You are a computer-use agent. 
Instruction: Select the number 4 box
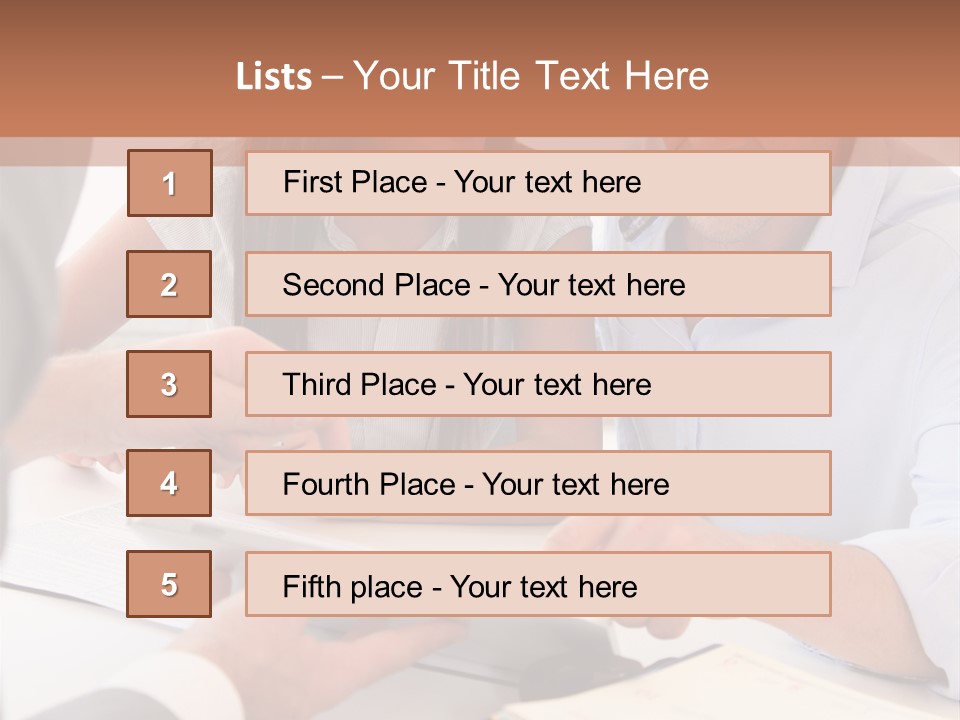pyautogui.click(x=169, y=483)
